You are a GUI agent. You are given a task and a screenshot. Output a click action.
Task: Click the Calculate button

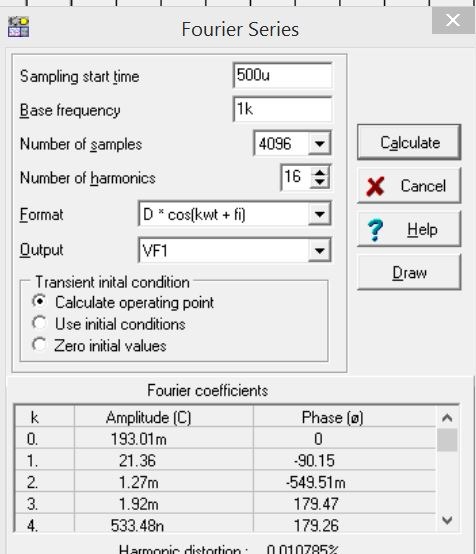[409, 143]
